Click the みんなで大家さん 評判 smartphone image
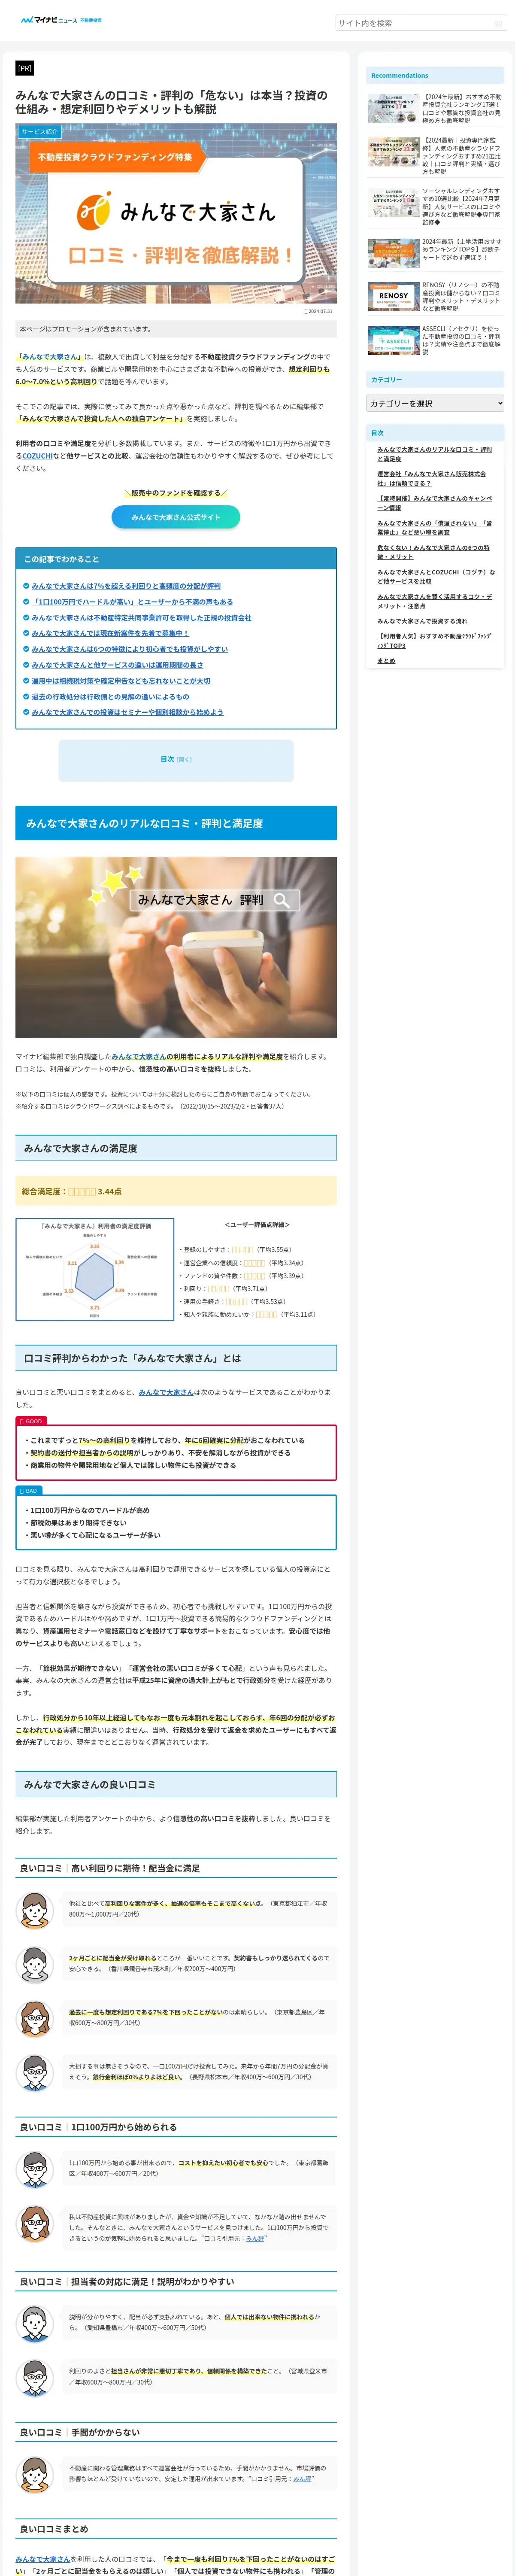Image resolution: width=515 pixels, height=2576 pixels. (176, 947)
